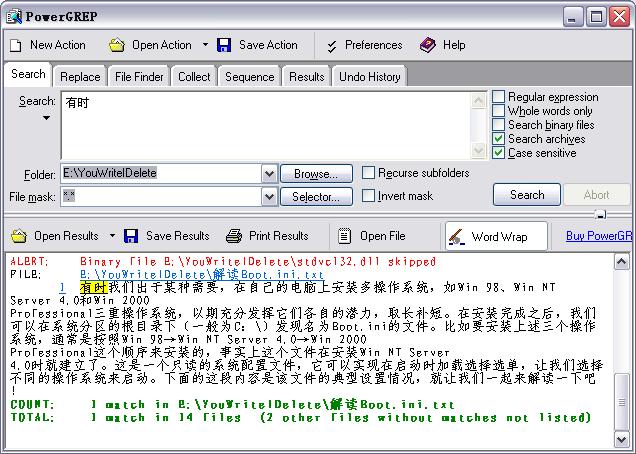Switch to the Replace tab

[80, 77]
